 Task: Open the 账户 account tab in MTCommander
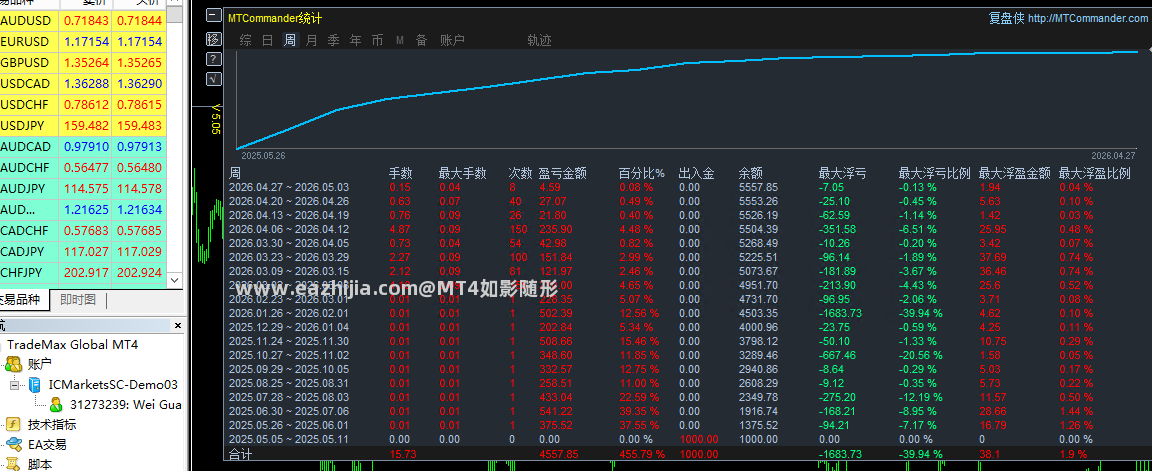coord(453,40)
